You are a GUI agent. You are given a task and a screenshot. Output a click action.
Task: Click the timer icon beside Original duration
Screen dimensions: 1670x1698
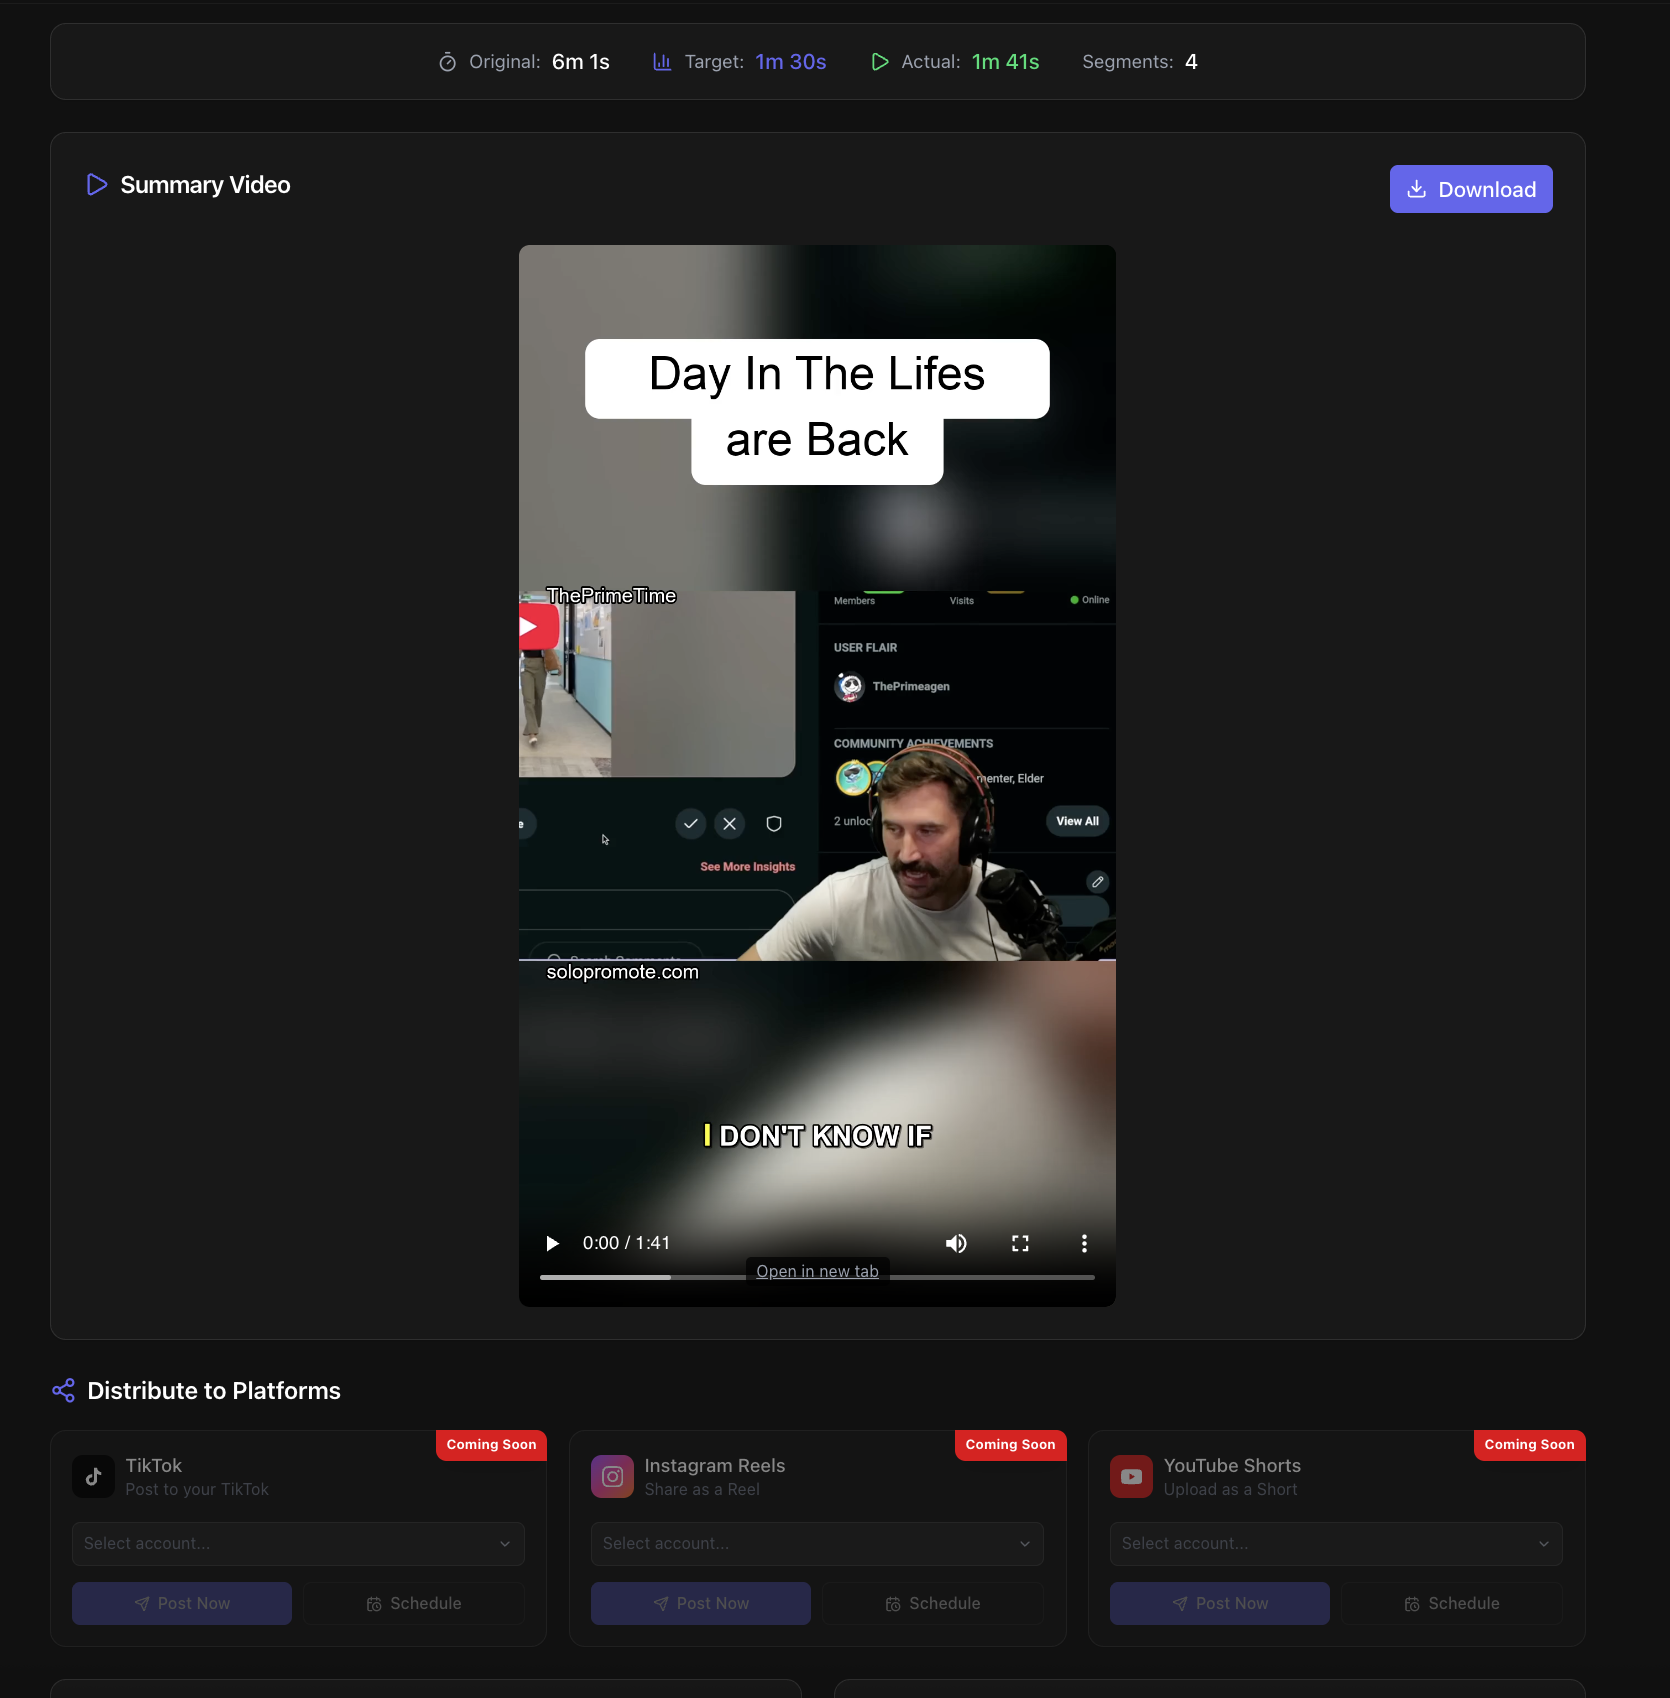[447, 61]
